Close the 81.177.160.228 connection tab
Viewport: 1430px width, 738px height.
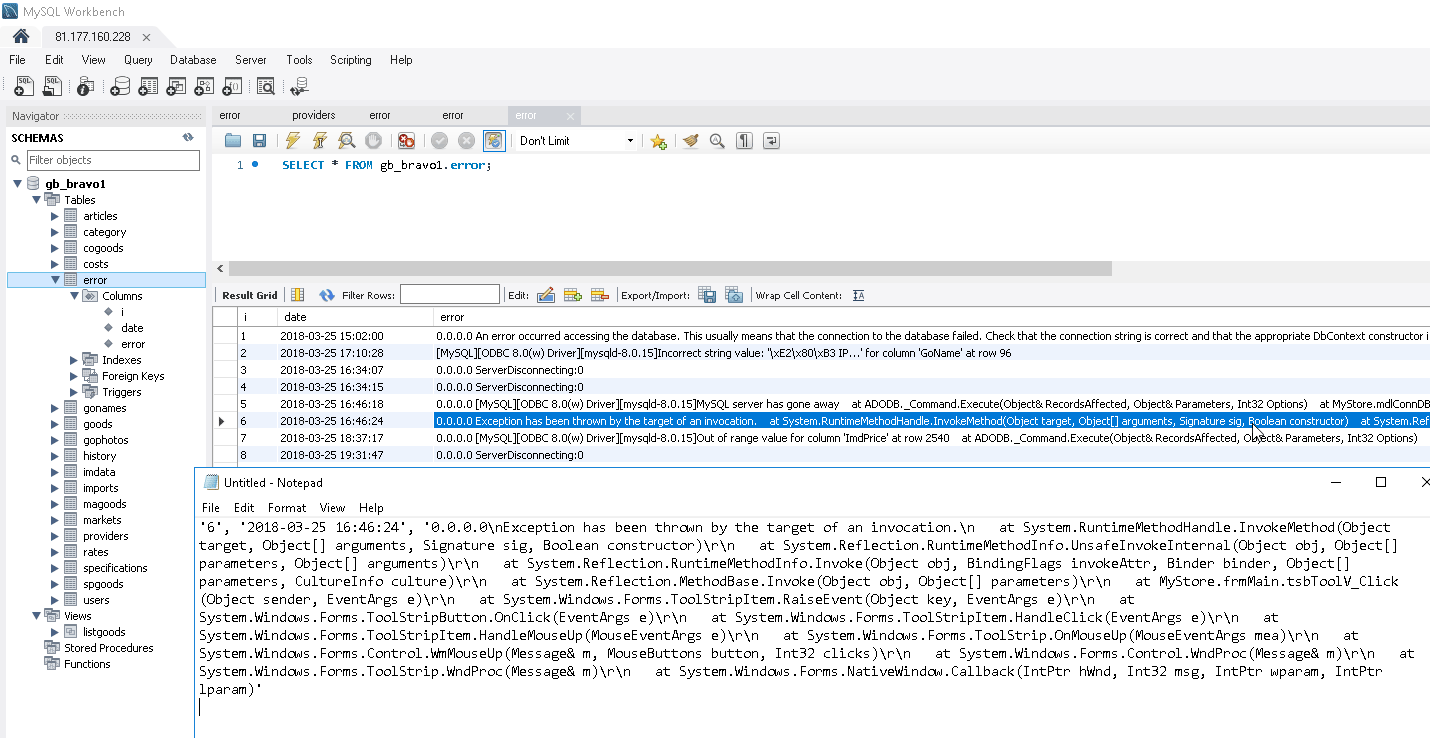146,37
